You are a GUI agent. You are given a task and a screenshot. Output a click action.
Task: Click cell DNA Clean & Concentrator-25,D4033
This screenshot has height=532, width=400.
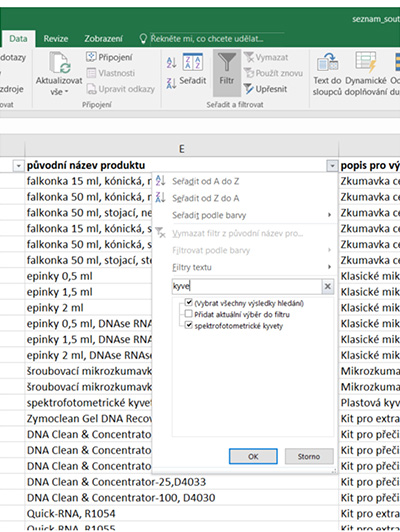[182, 482]
